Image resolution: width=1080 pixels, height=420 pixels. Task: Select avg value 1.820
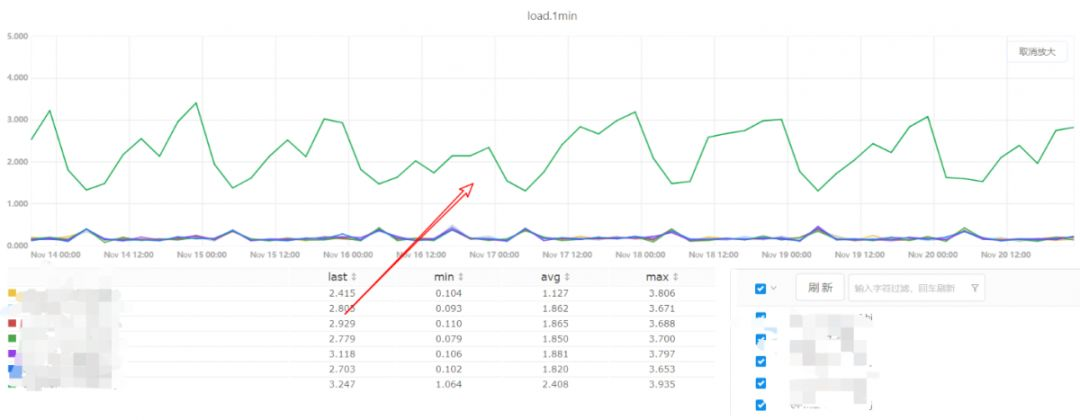(555, 369)
